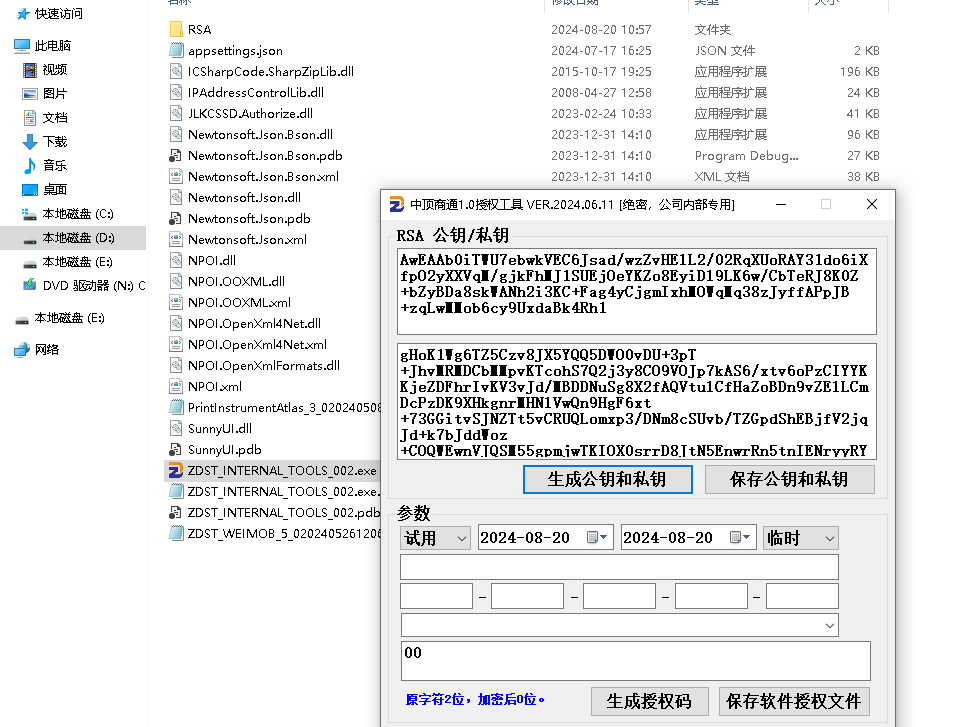Screen dimensions: 972x727
Task: Click the 保存公钥和私钥 button
Action: pyautogui.click(x=789, y=480)
